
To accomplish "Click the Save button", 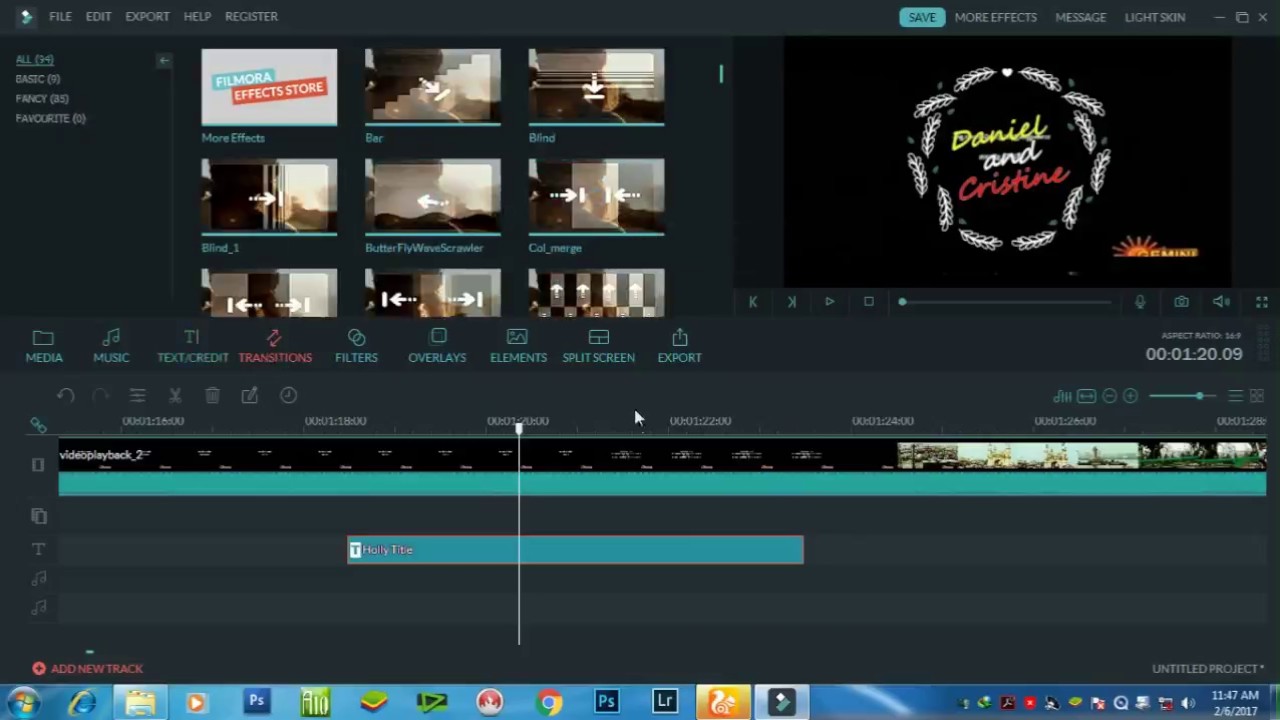I will point(922,17).
